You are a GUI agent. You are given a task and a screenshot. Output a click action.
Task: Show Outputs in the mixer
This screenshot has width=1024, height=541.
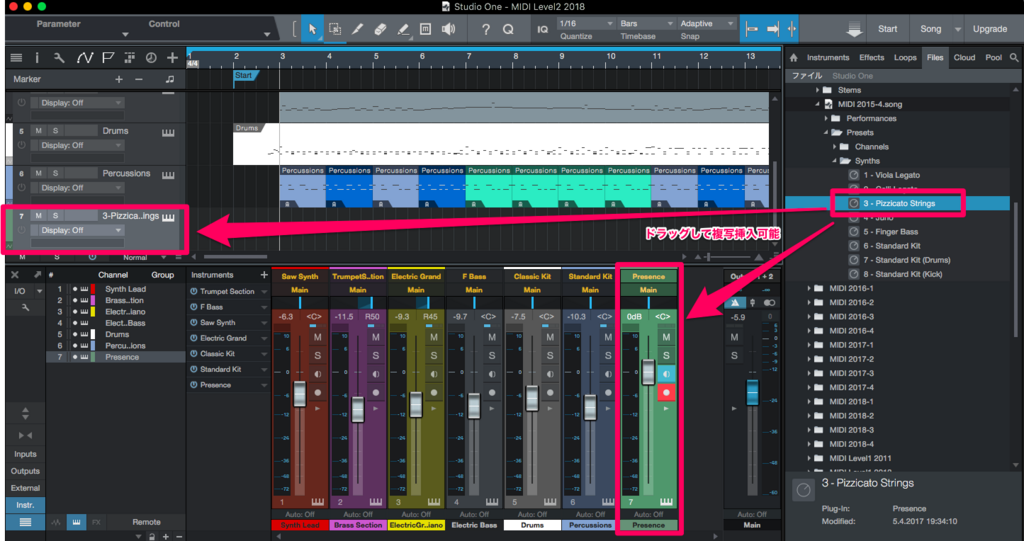pos(25,471)
